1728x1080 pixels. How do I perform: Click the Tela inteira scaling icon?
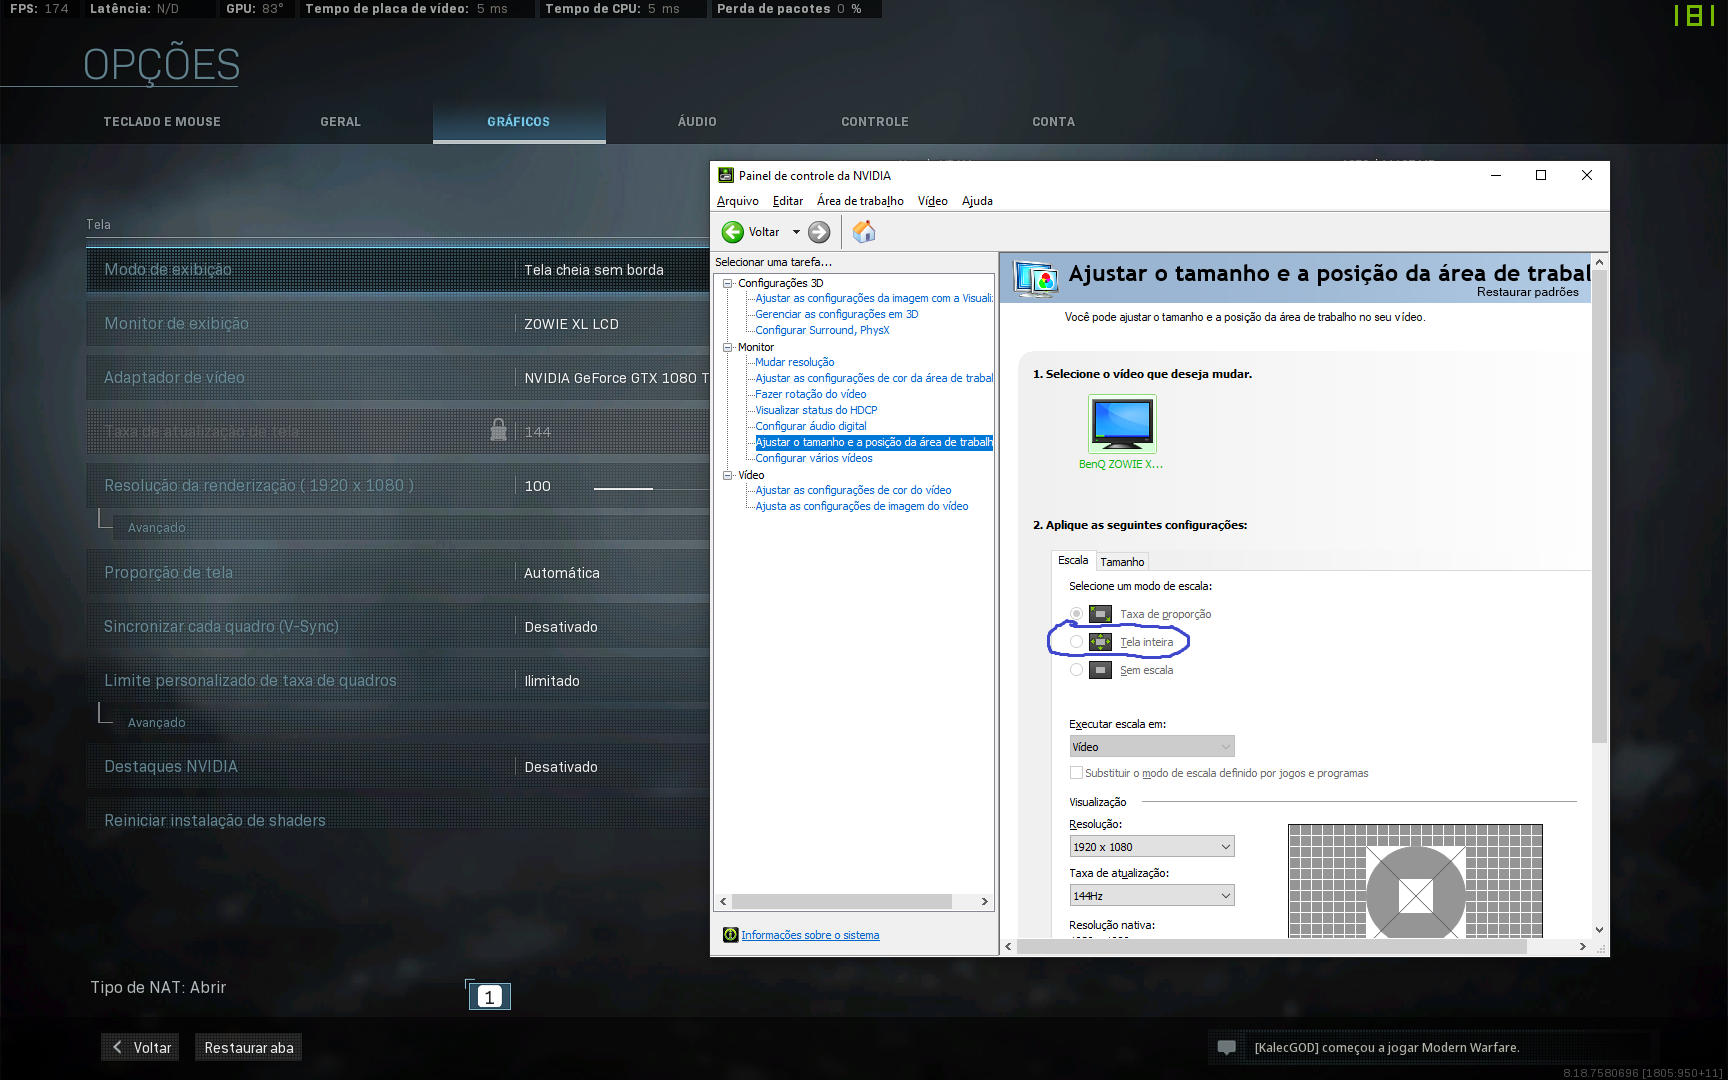point(1100,642)
